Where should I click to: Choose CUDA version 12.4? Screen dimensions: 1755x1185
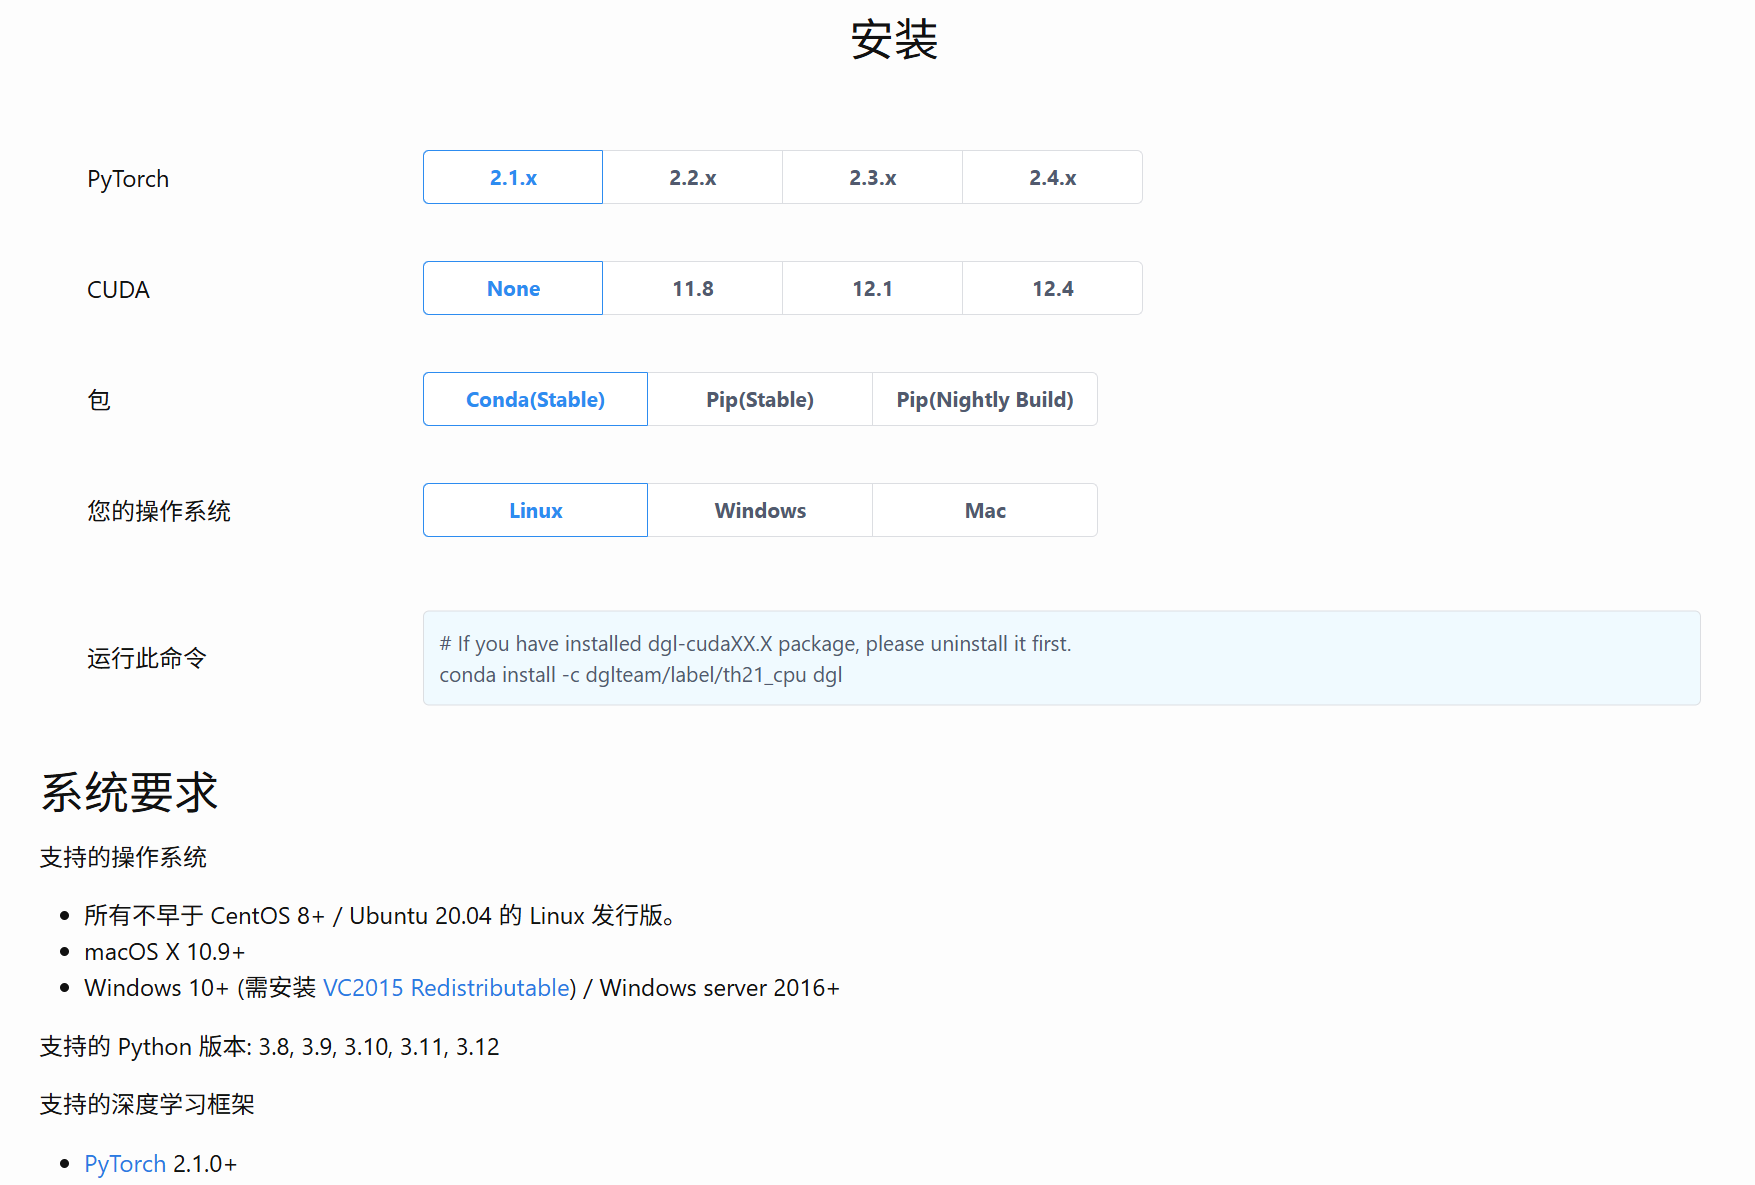(1053, 288)
